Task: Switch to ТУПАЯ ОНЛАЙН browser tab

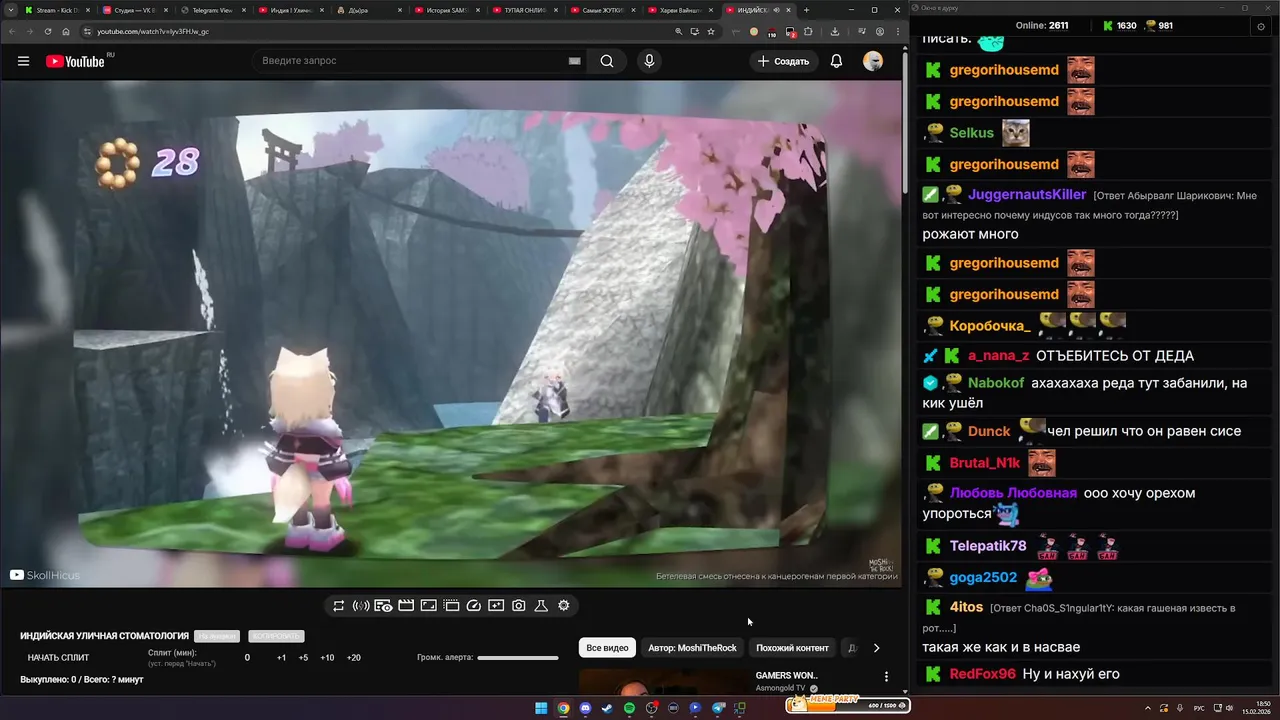Action: pyautogui.click(x=523, y=10)
